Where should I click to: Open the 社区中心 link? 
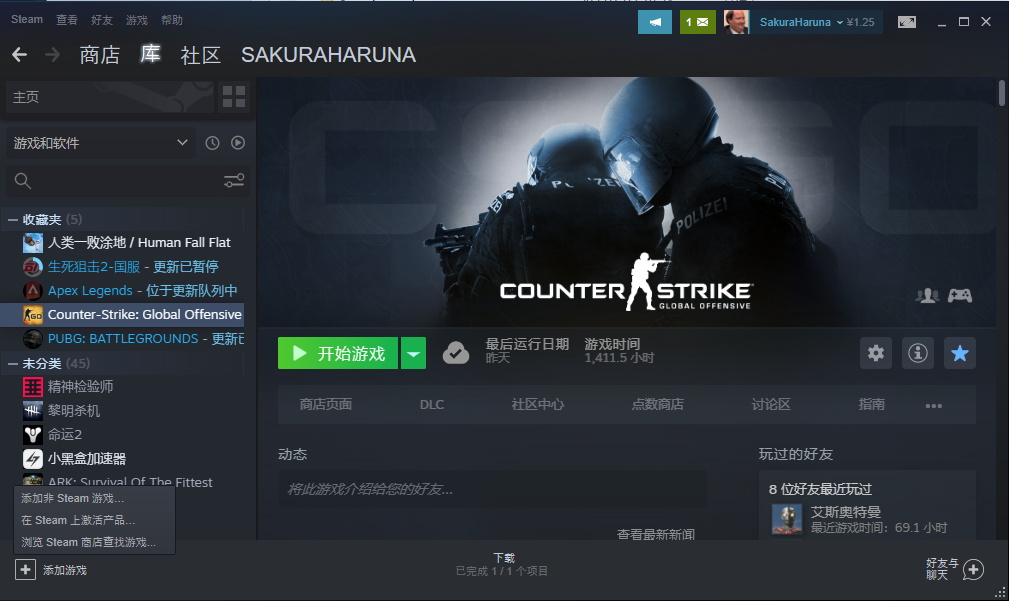coord(538,404)
